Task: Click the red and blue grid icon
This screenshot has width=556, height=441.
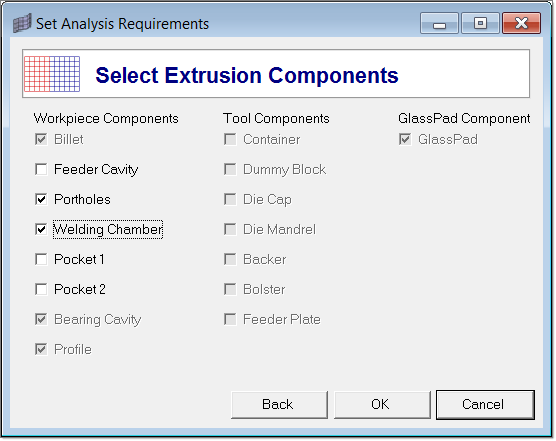Action: click(x=52, y=74)
